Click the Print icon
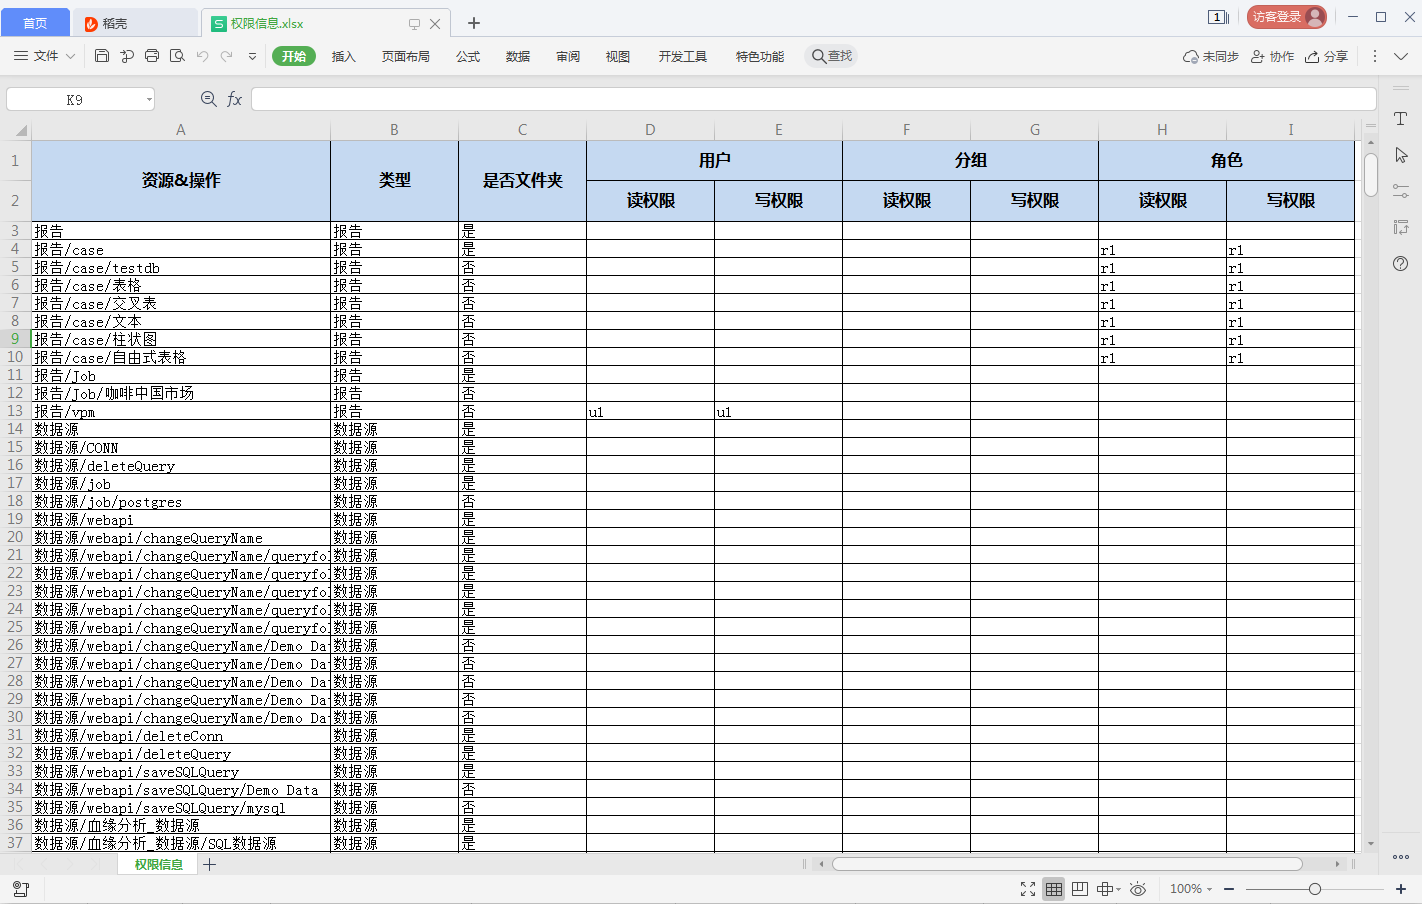 click(152, 56)
